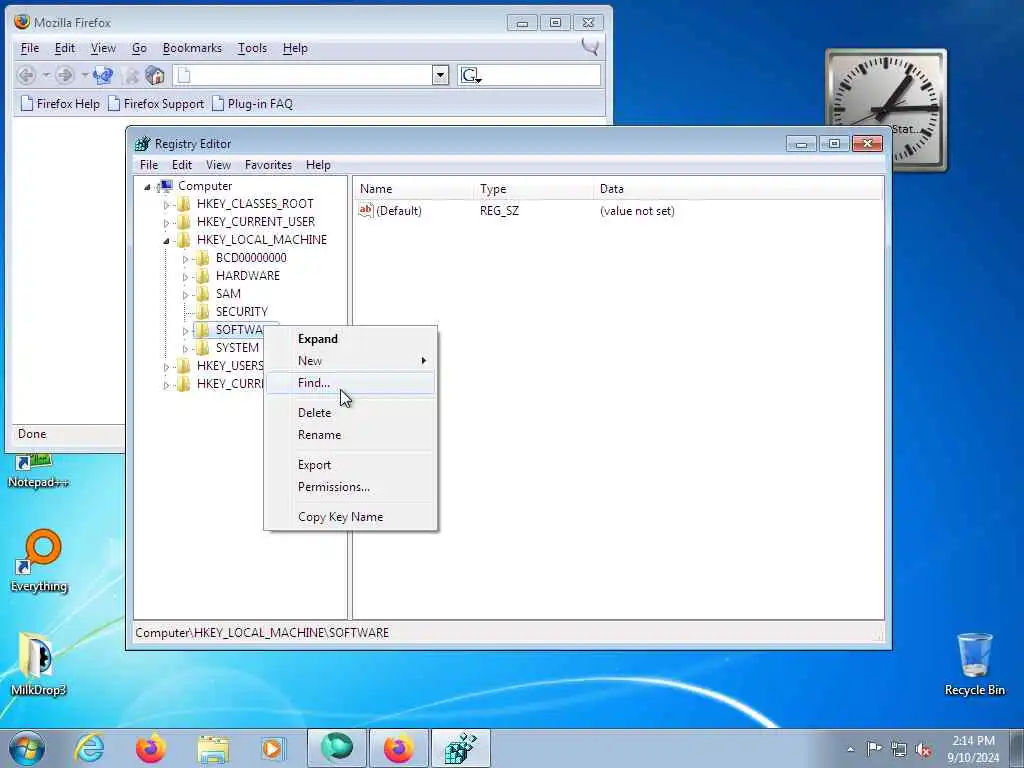
Task: Choose Delete in the context menu
Action: click(x=351, y=413)
